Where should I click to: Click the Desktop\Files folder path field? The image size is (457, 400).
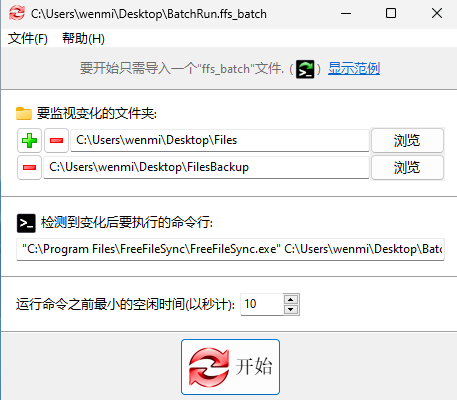pos(220,140)
